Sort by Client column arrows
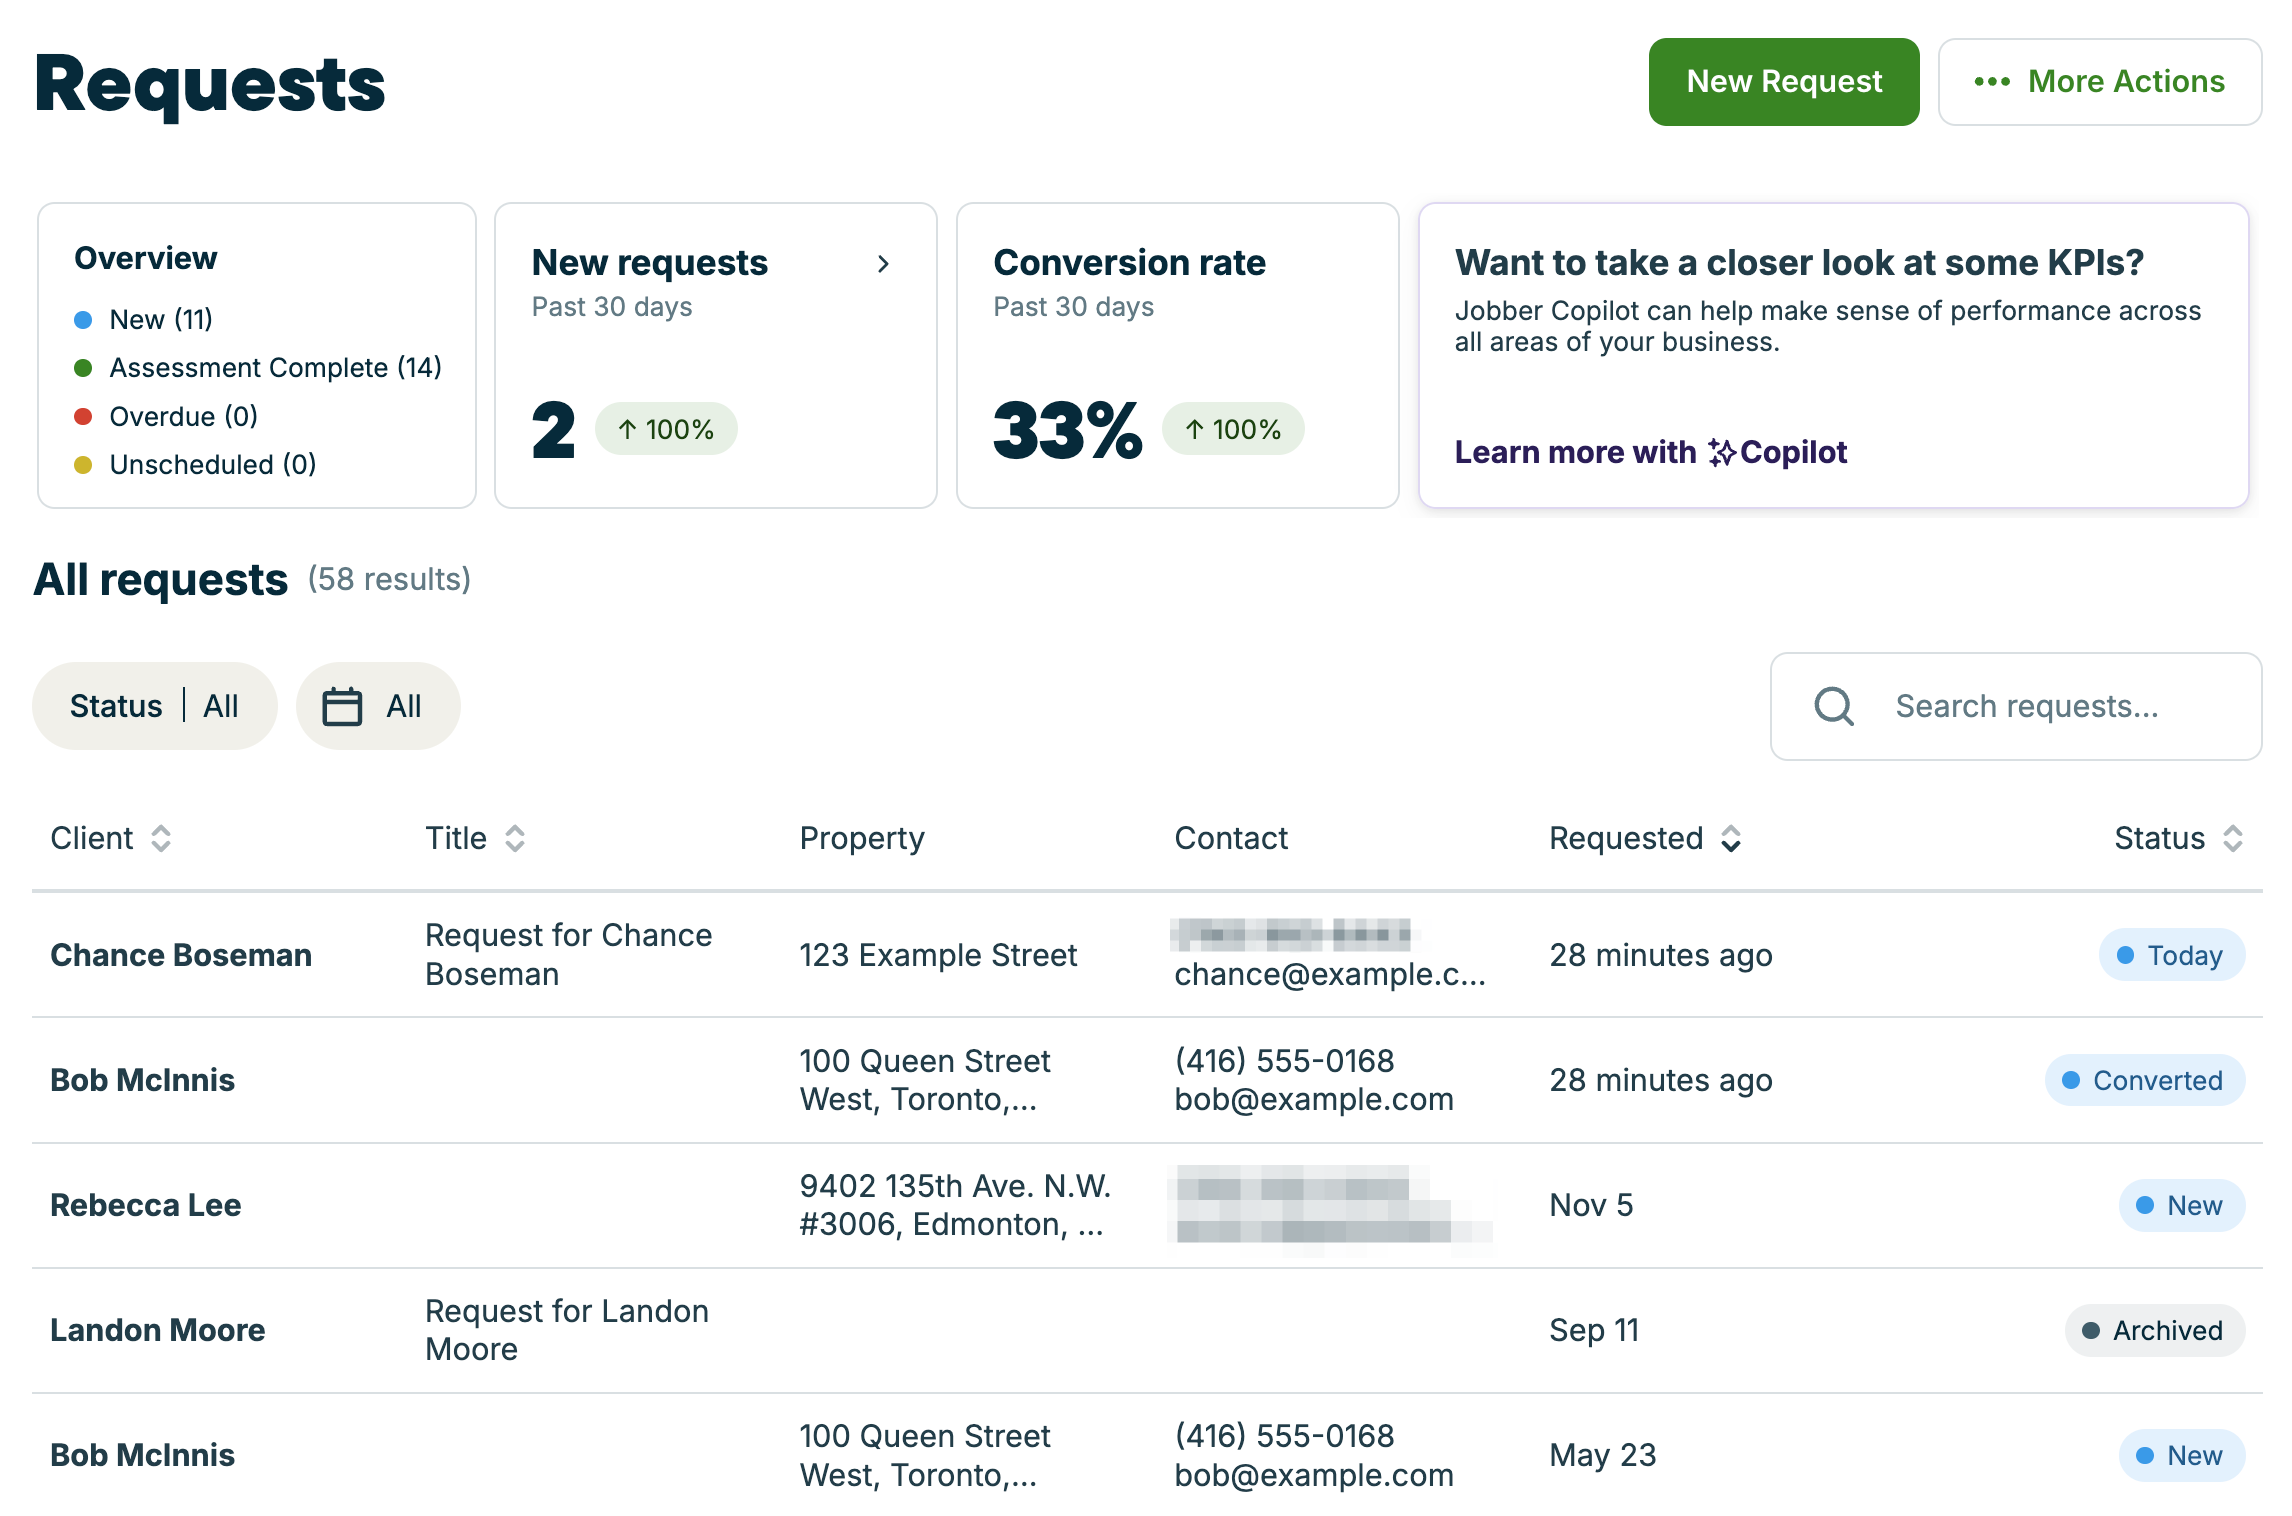 coord(161,838)
